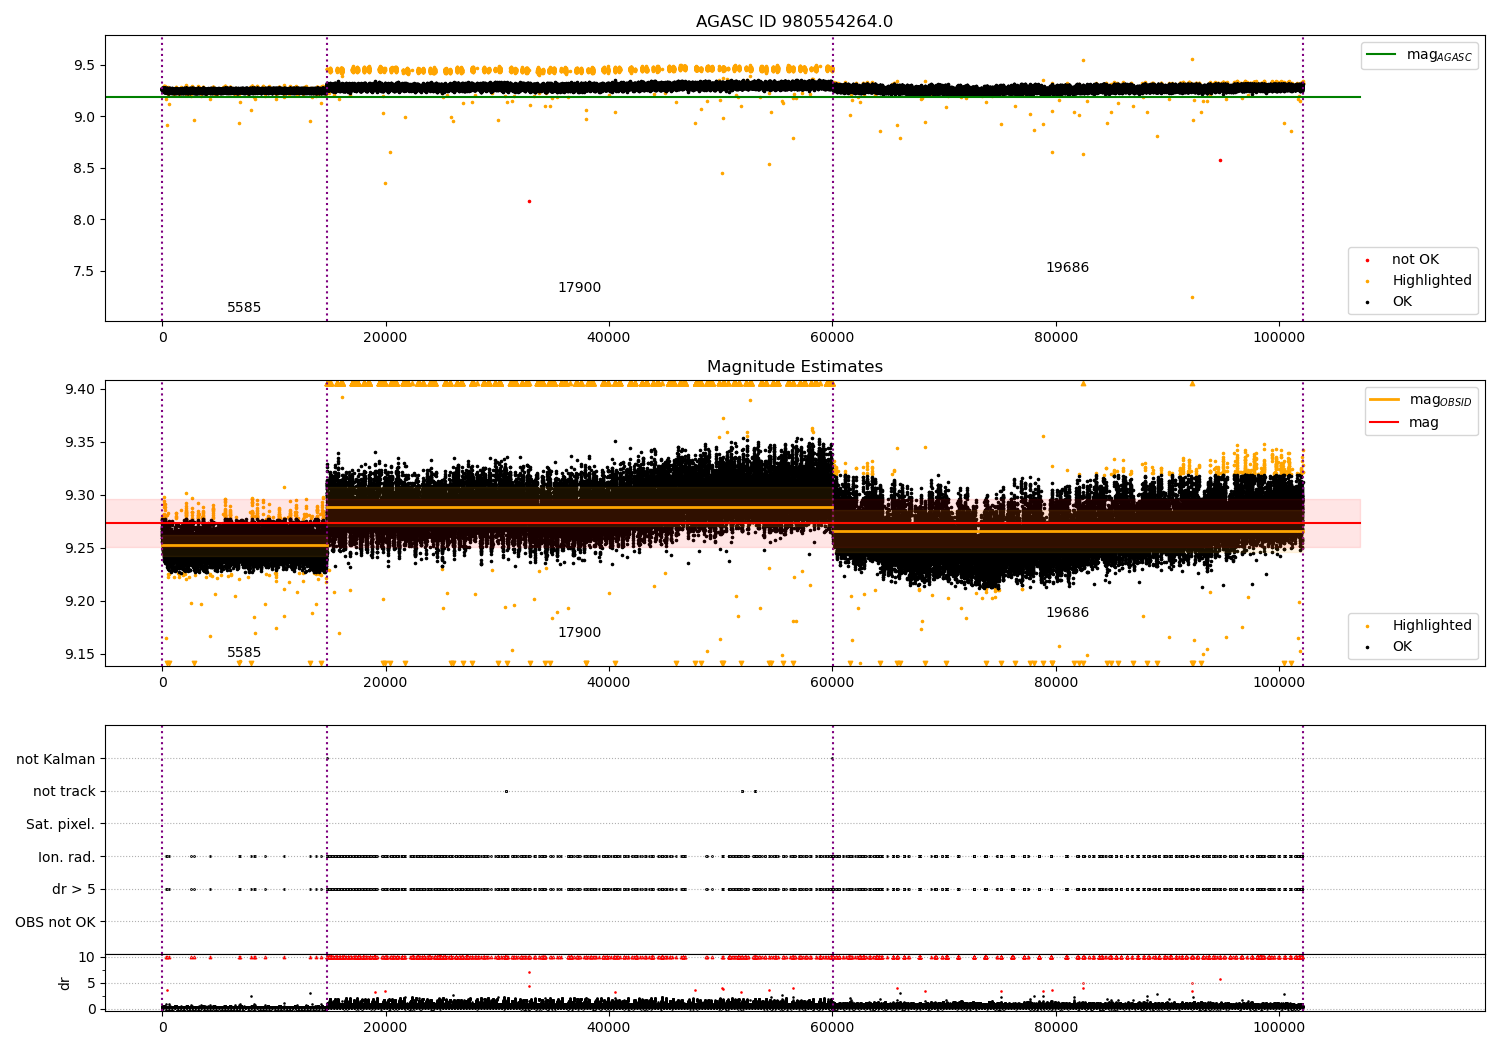Image resolution: width=1500 pixels, height=1050 pixels.
Task: Click the 'Highlighted' legend entry in middle plot
Action: (1420, 626)
